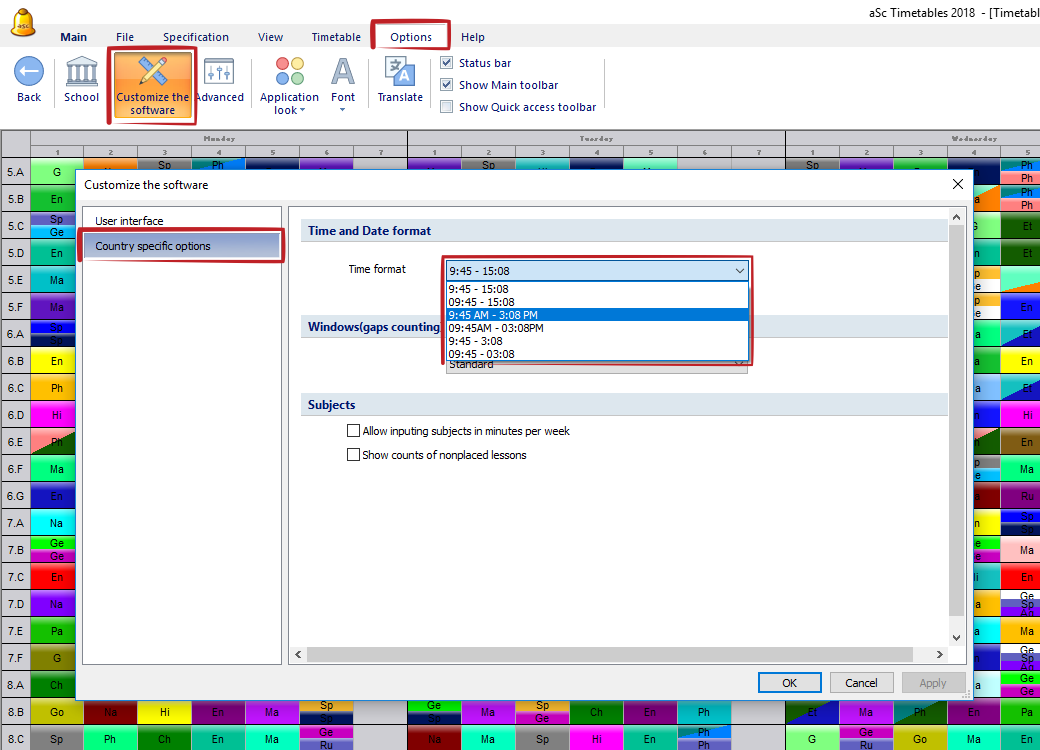
Task: Open the School settings icon
Action: [81, 72]
